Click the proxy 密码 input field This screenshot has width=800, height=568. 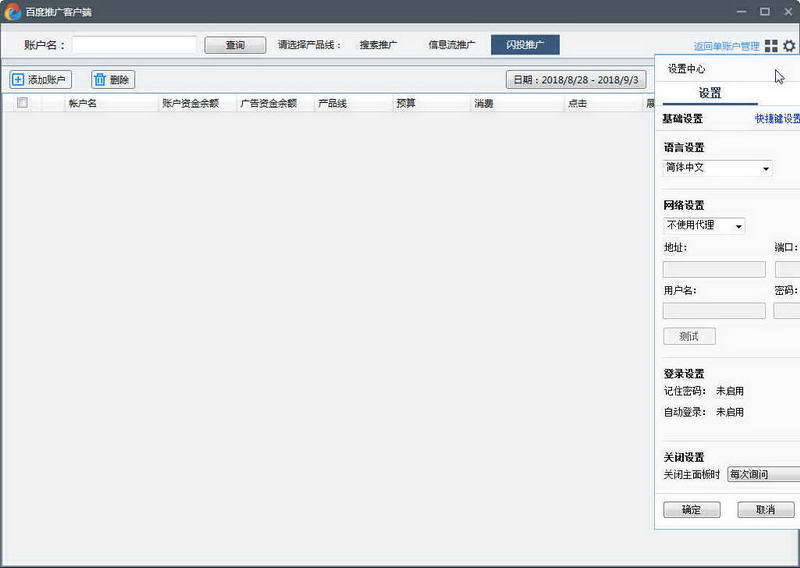click(787, 311)
